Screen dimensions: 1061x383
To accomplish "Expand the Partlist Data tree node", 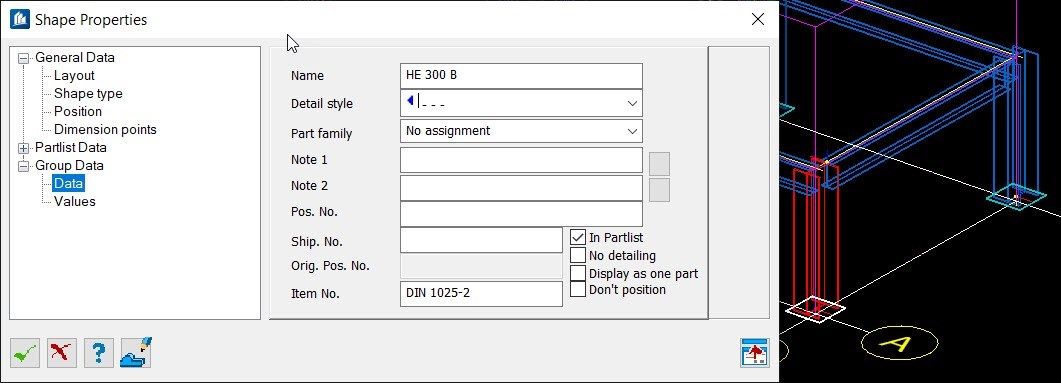I will (x=24, y=148).
